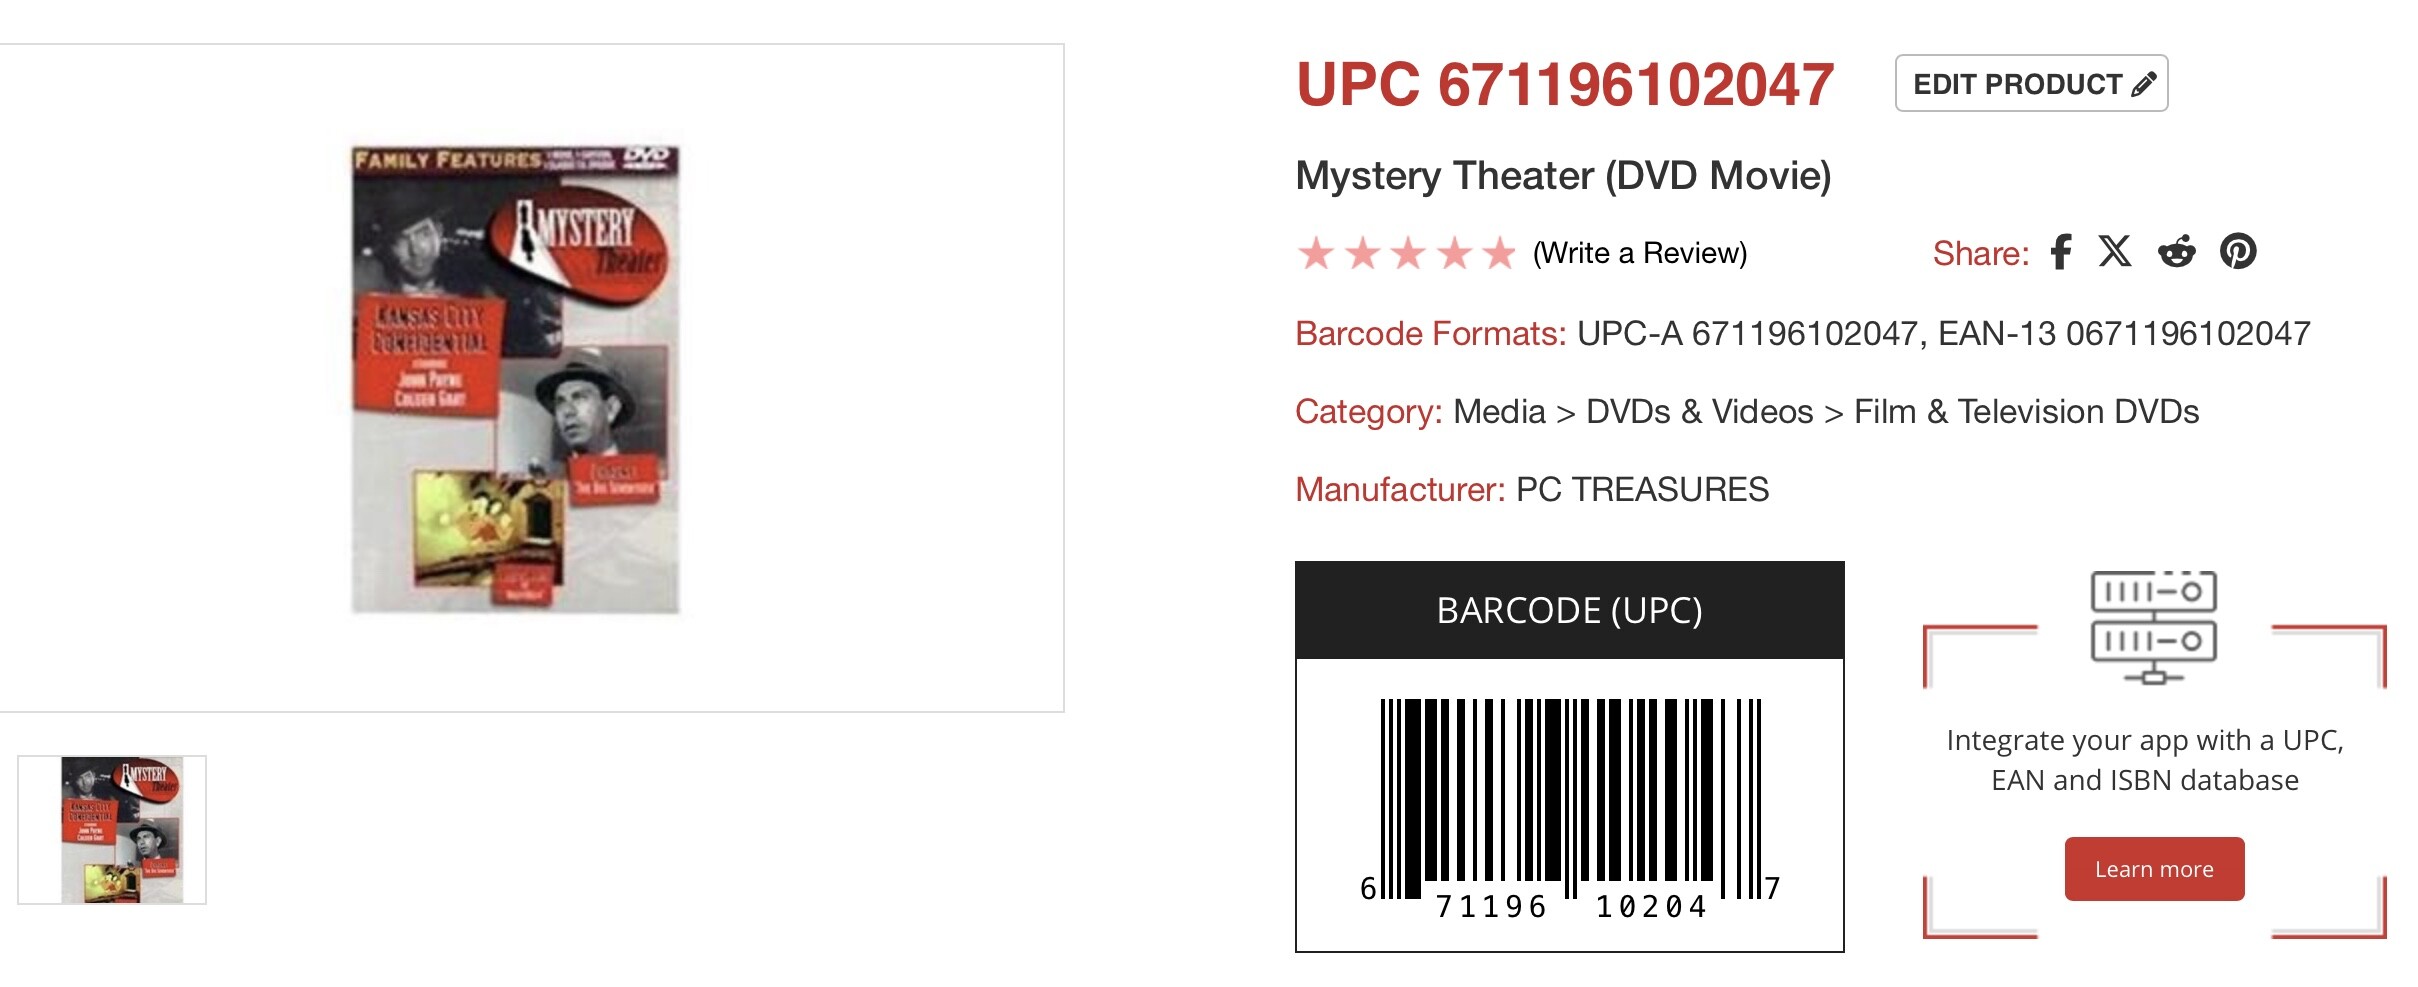
Task: Click the Learn more button
Action: (x=2154, y=869)
